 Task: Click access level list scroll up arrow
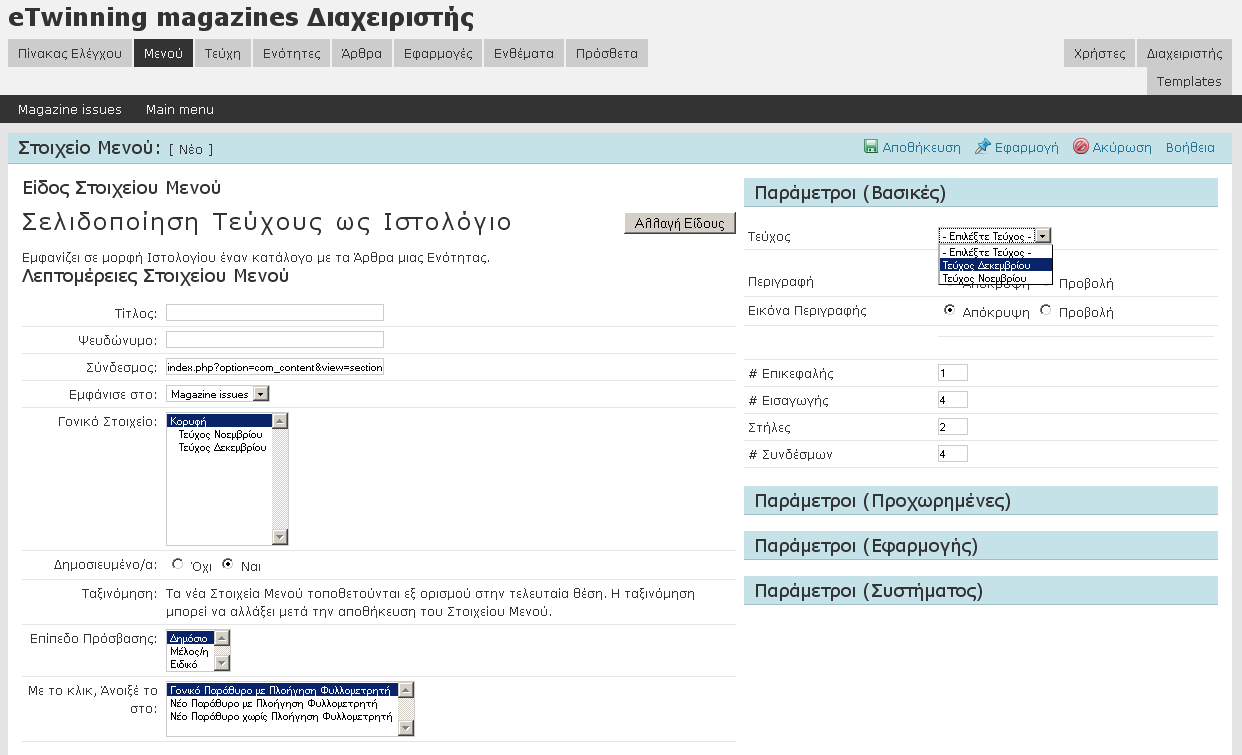[x=223, y=637]
